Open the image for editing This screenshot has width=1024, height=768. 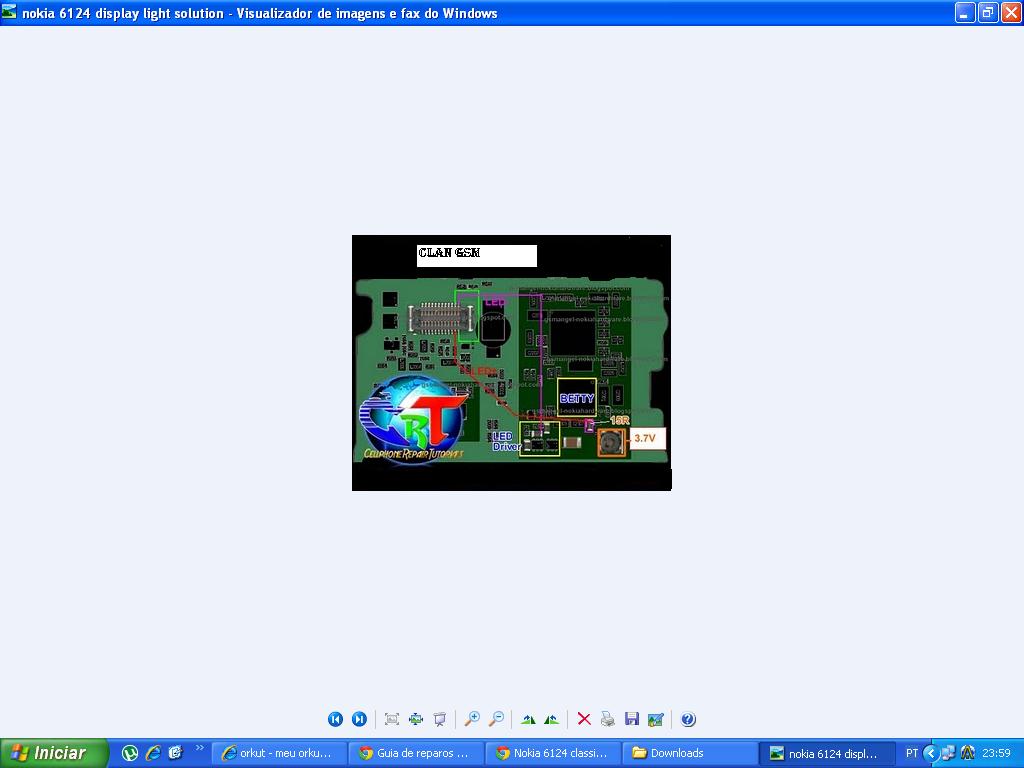tap(656, 719)
